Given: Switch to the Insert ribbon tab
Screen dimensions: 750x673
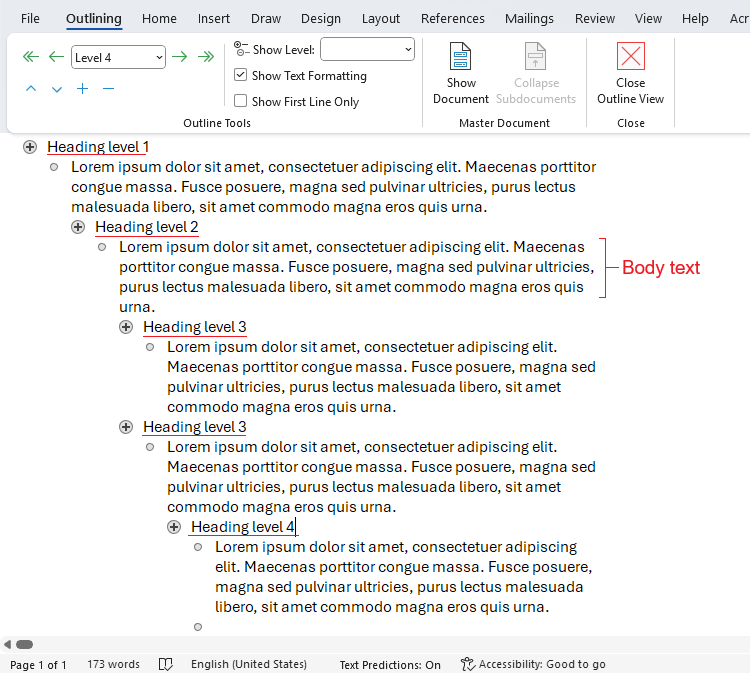Looking at the screenshot, I should (x=214, y=18).
